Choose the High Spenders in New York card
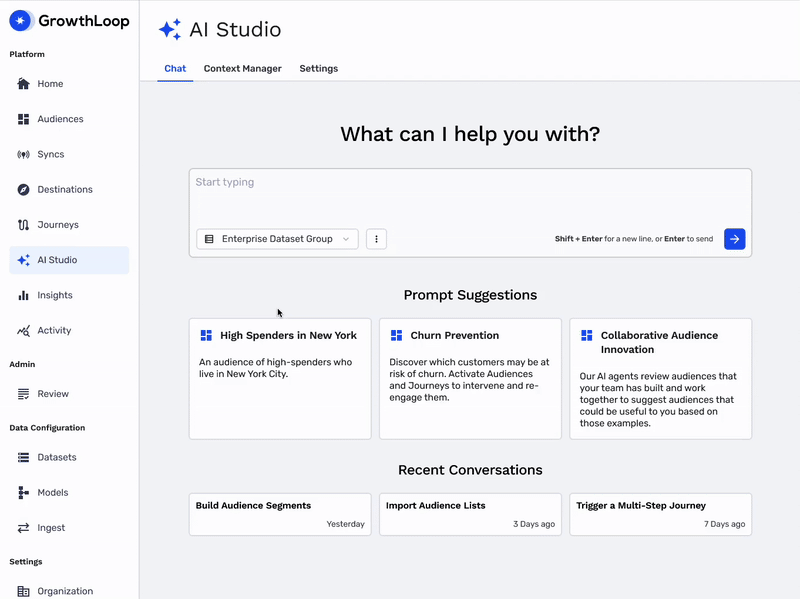The height and width of the screenshot is (599, 800). tap(280, 378)
